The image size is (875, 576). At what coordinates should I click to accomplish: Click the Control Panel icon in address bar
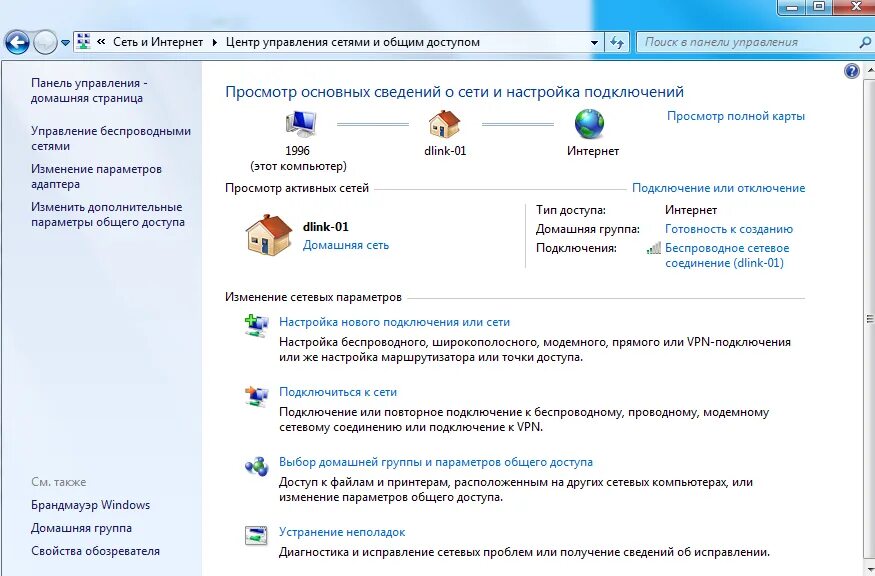pos(84,42)
